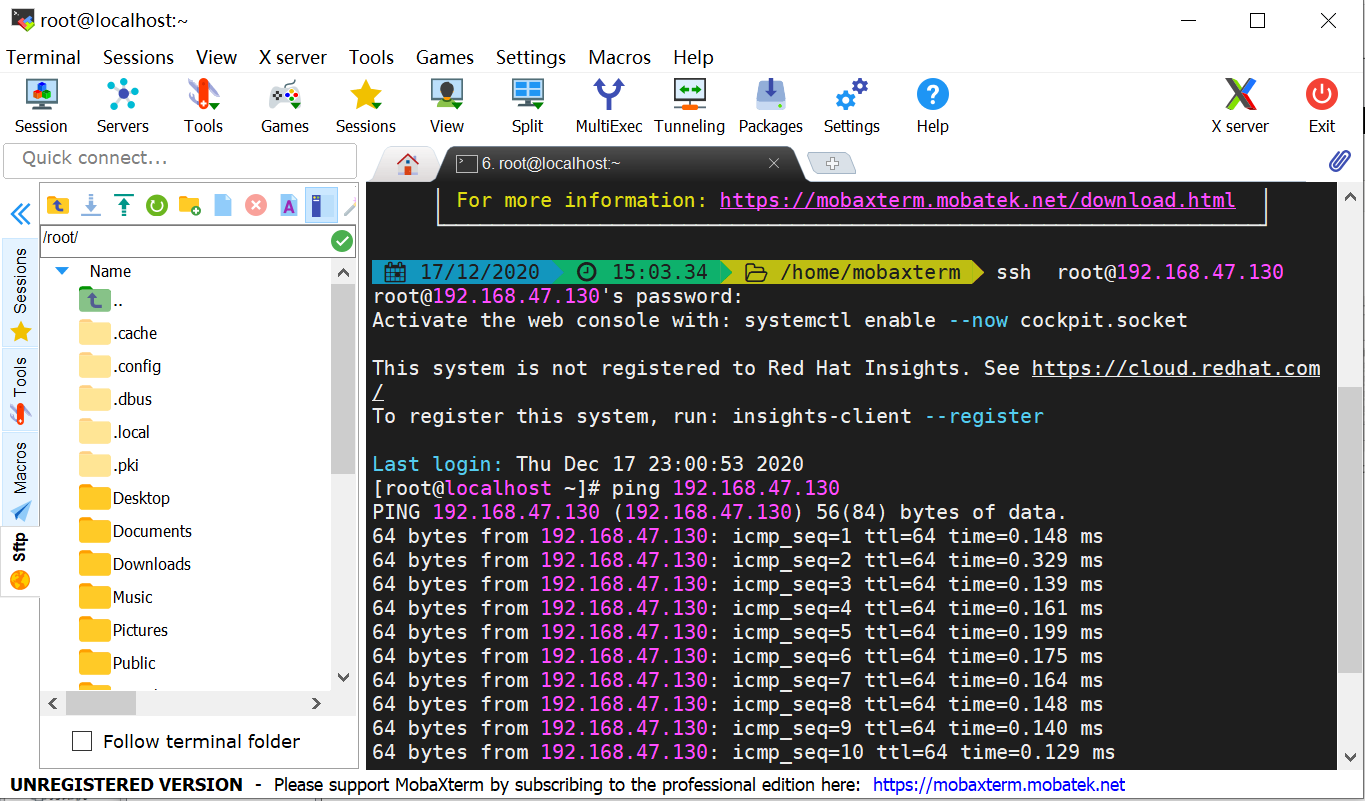
Task: Open the Tunneling tool icon
Action: (x=690, y=106)
